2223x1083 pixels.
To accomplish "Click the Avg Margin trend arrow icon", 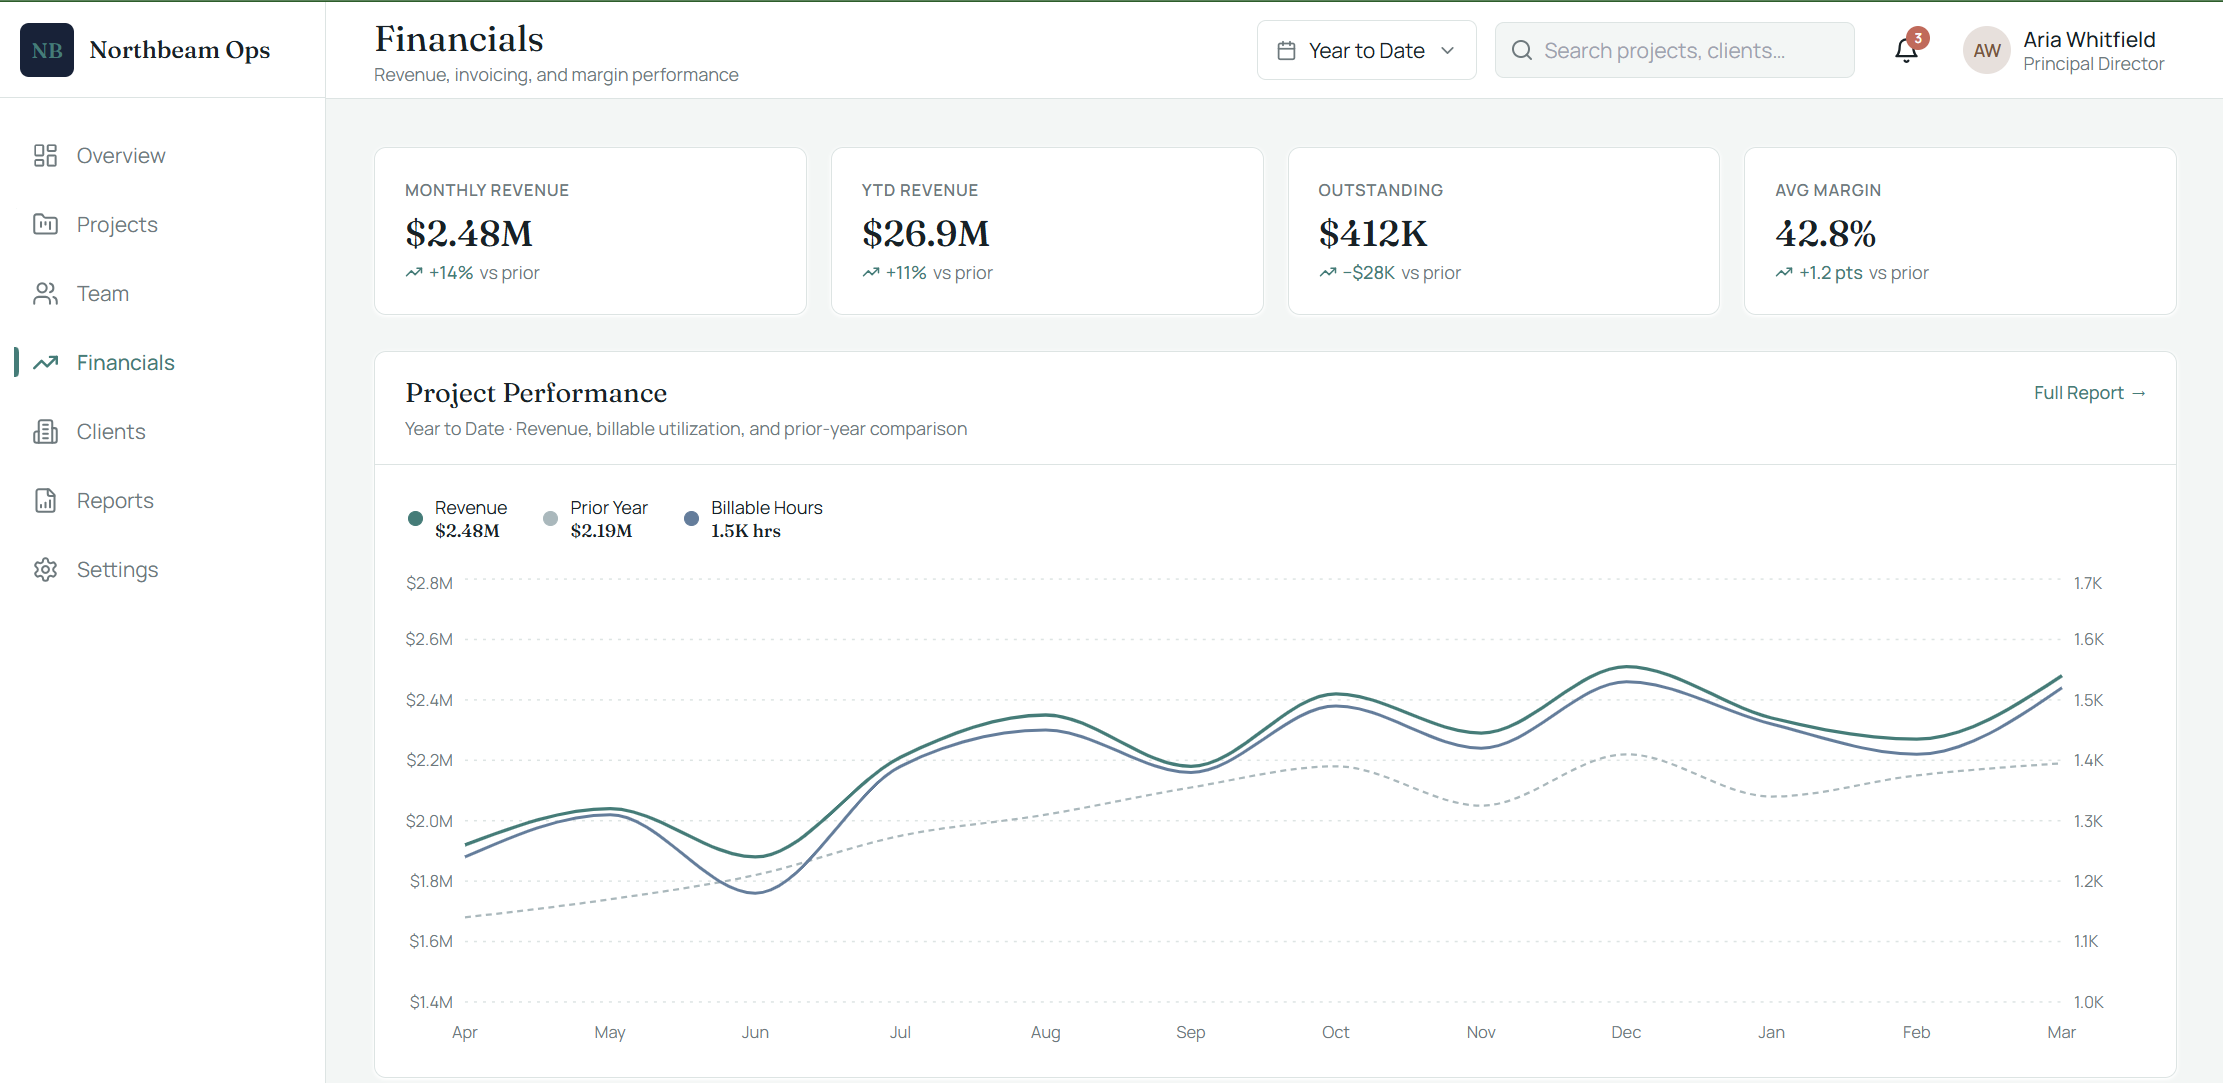I will [1784, 272].
